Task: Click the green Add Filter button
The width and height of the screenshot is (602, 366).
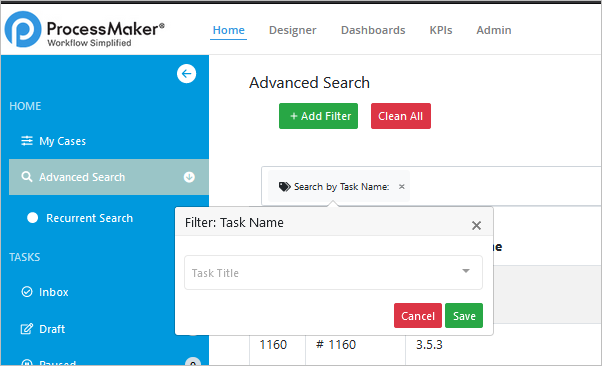Action: (x=318, y=116)
